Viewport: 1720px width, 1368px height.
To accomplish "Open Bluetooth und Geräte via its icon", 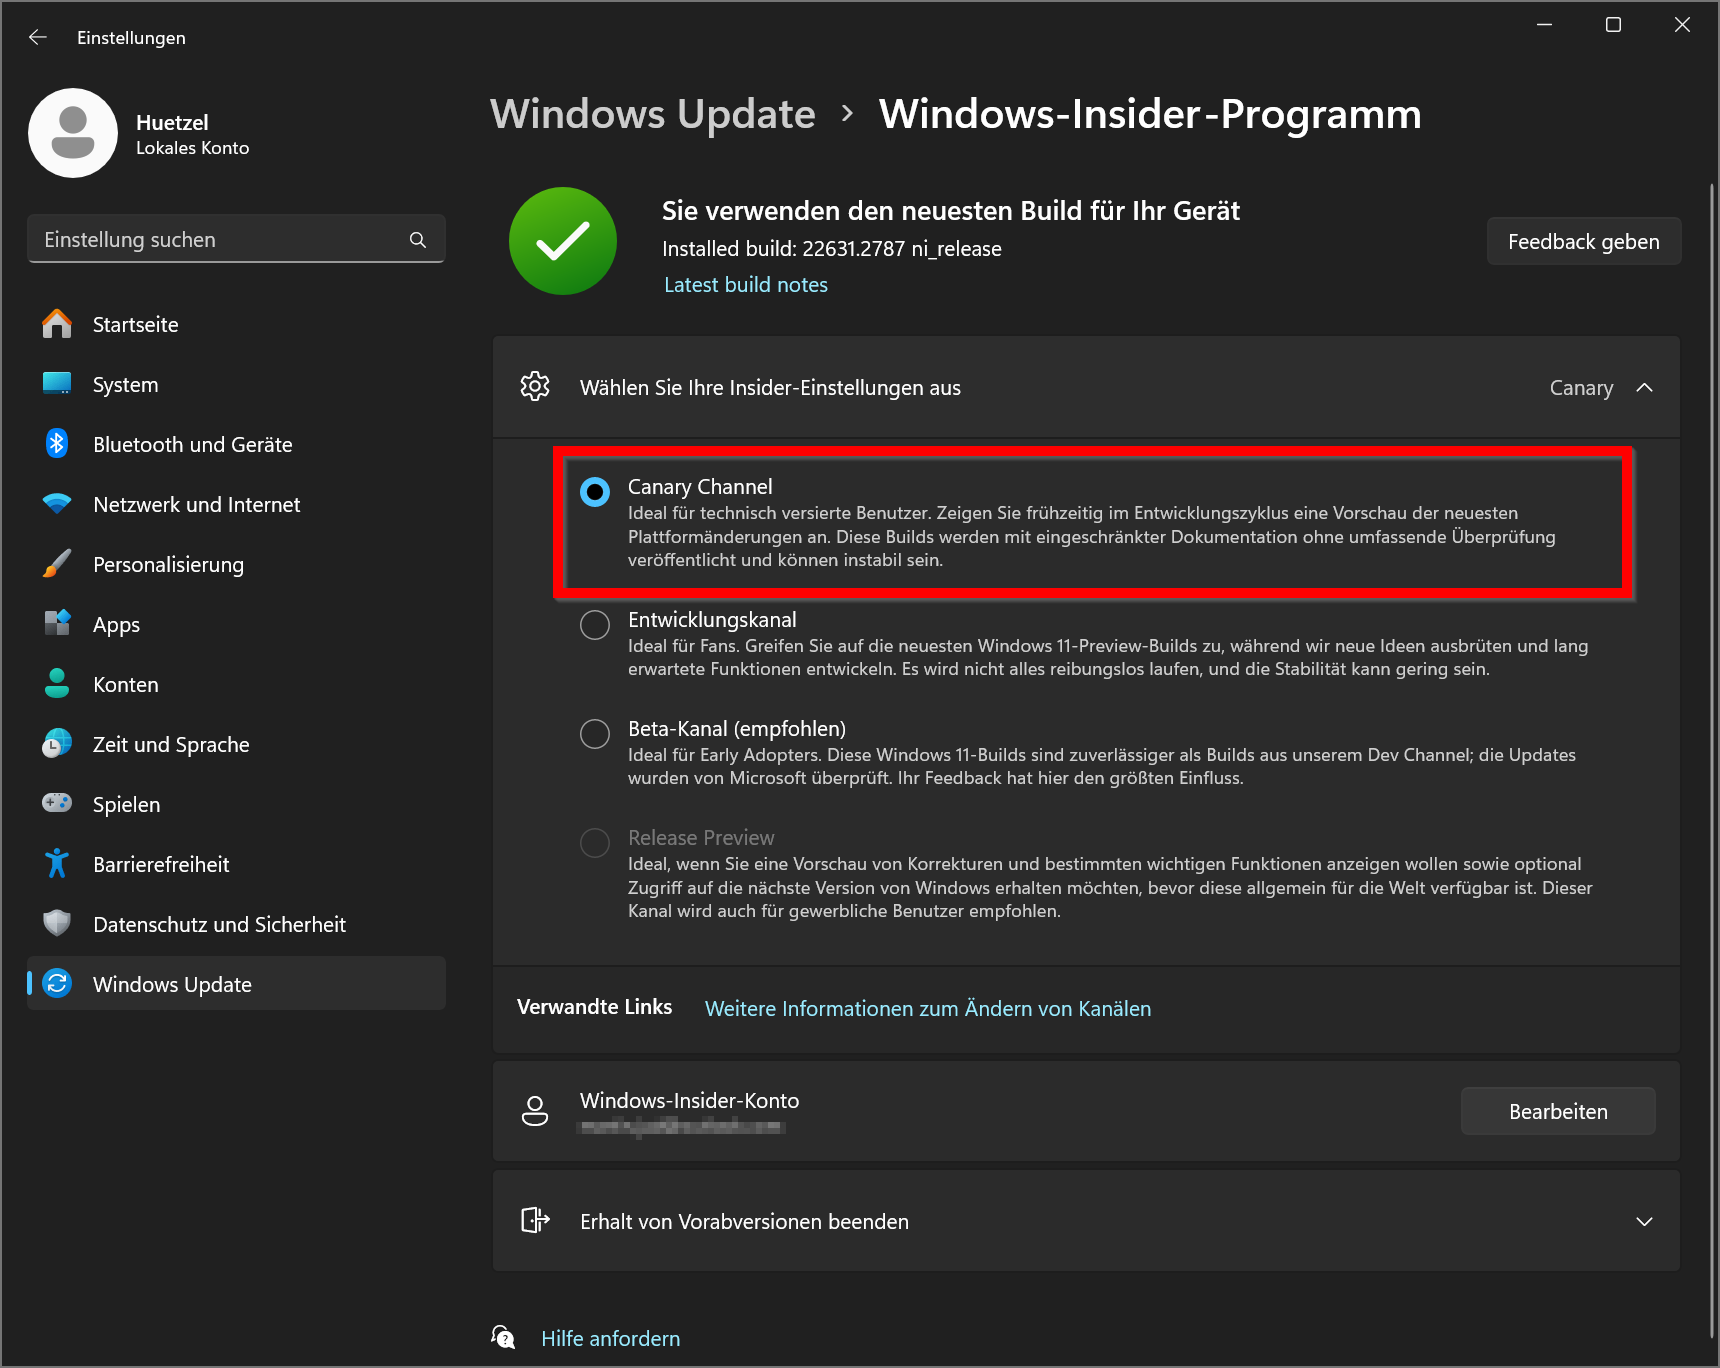I will click(57, 443).
